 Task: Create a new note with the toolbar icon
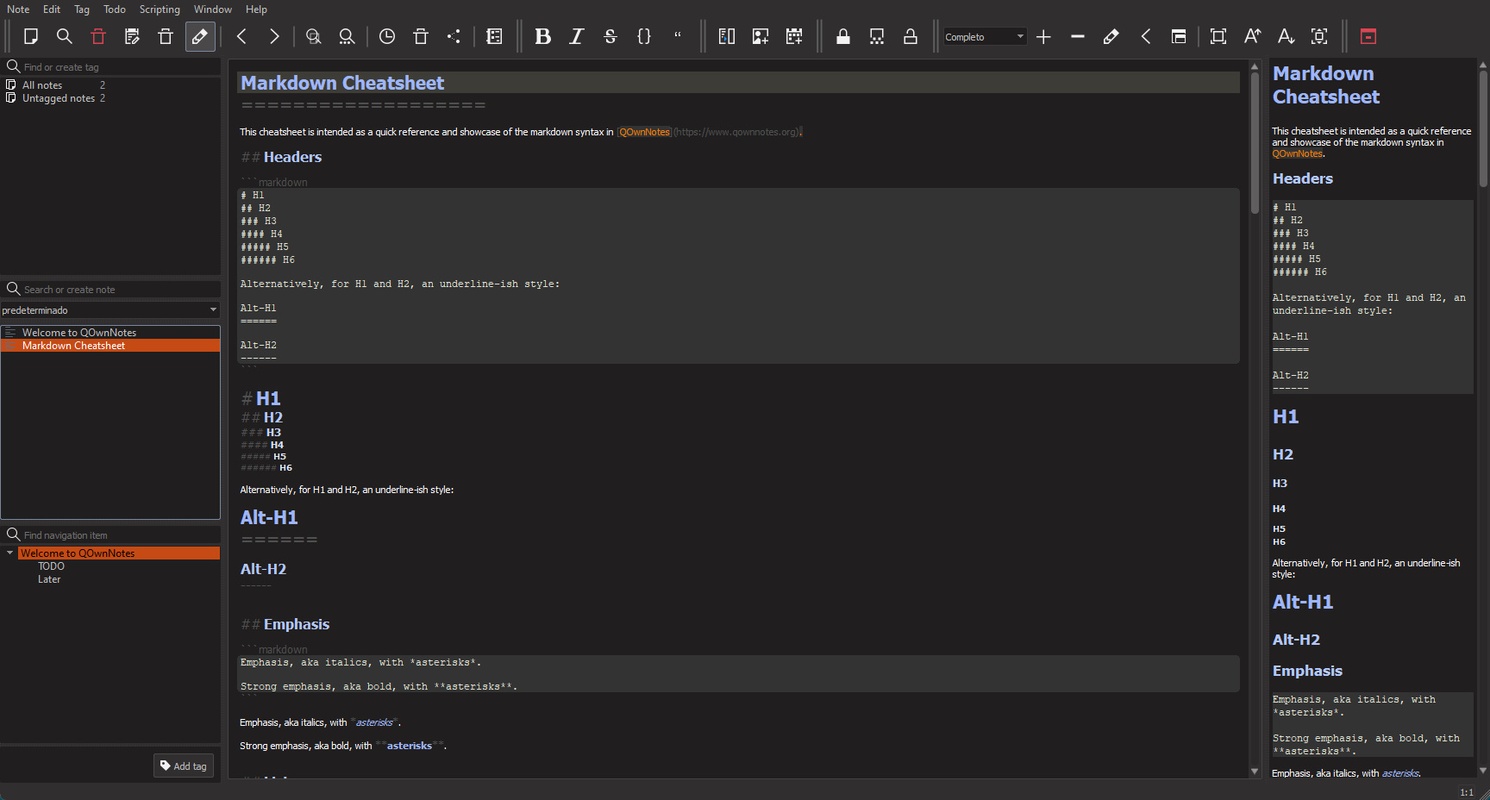31,37
